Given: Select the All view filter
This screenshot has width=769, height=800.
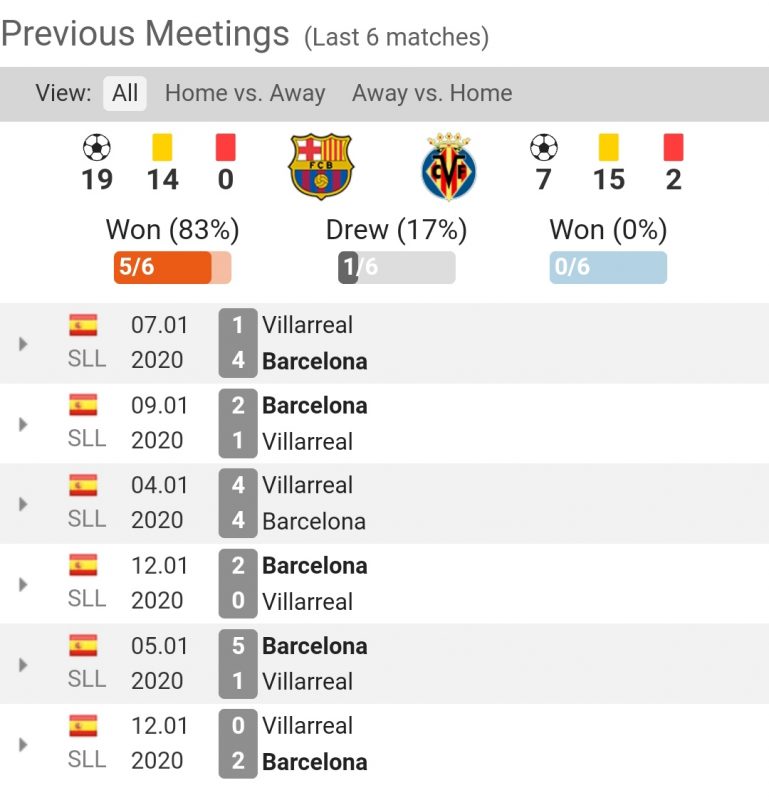Looking at the screenshot, I should [x=125, y=94].
